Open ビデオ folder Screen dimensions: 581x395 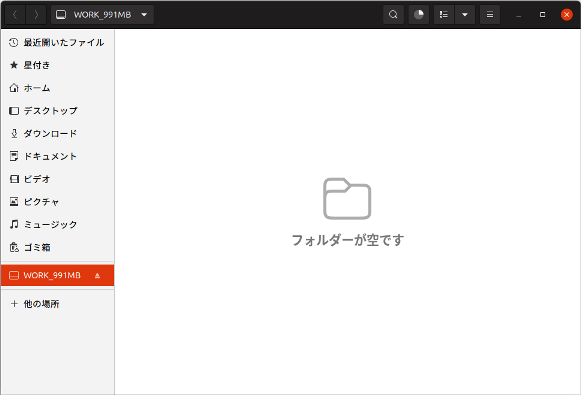58,179
